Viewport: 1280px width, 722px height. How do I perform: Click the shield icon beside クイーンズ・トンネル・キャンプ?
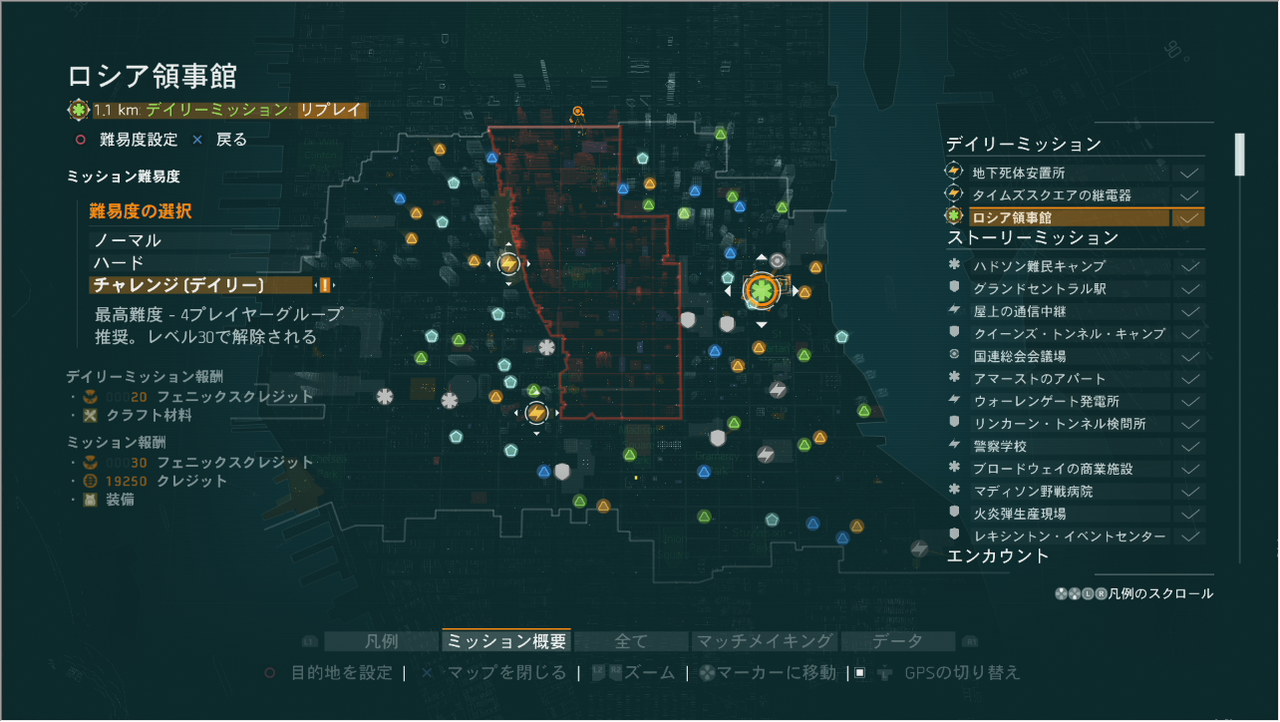(x=954, y=333)
